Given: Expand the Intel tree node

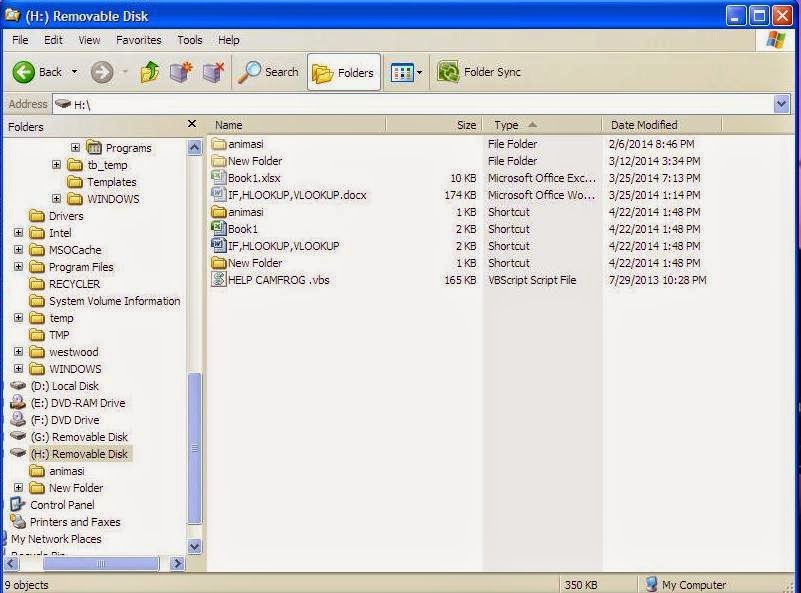Looking at the screenshot, I should [18, 233].
